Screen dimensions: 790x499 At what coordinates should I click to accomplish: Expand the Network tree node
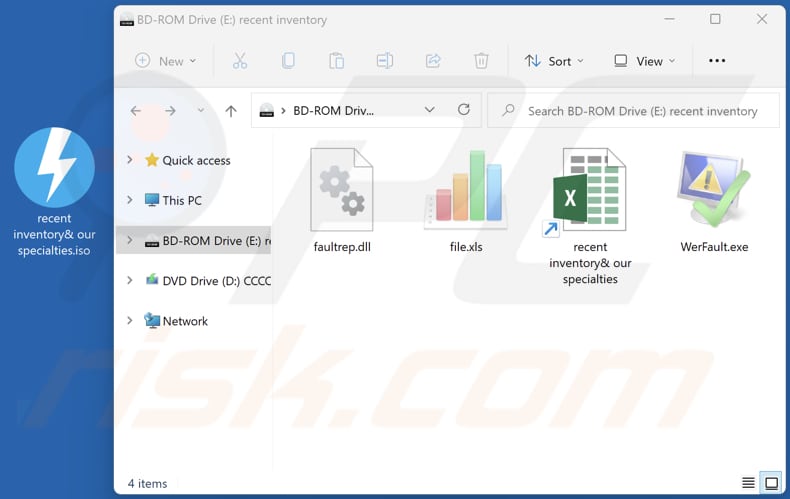pyautogui.click(x=130, y=321)
